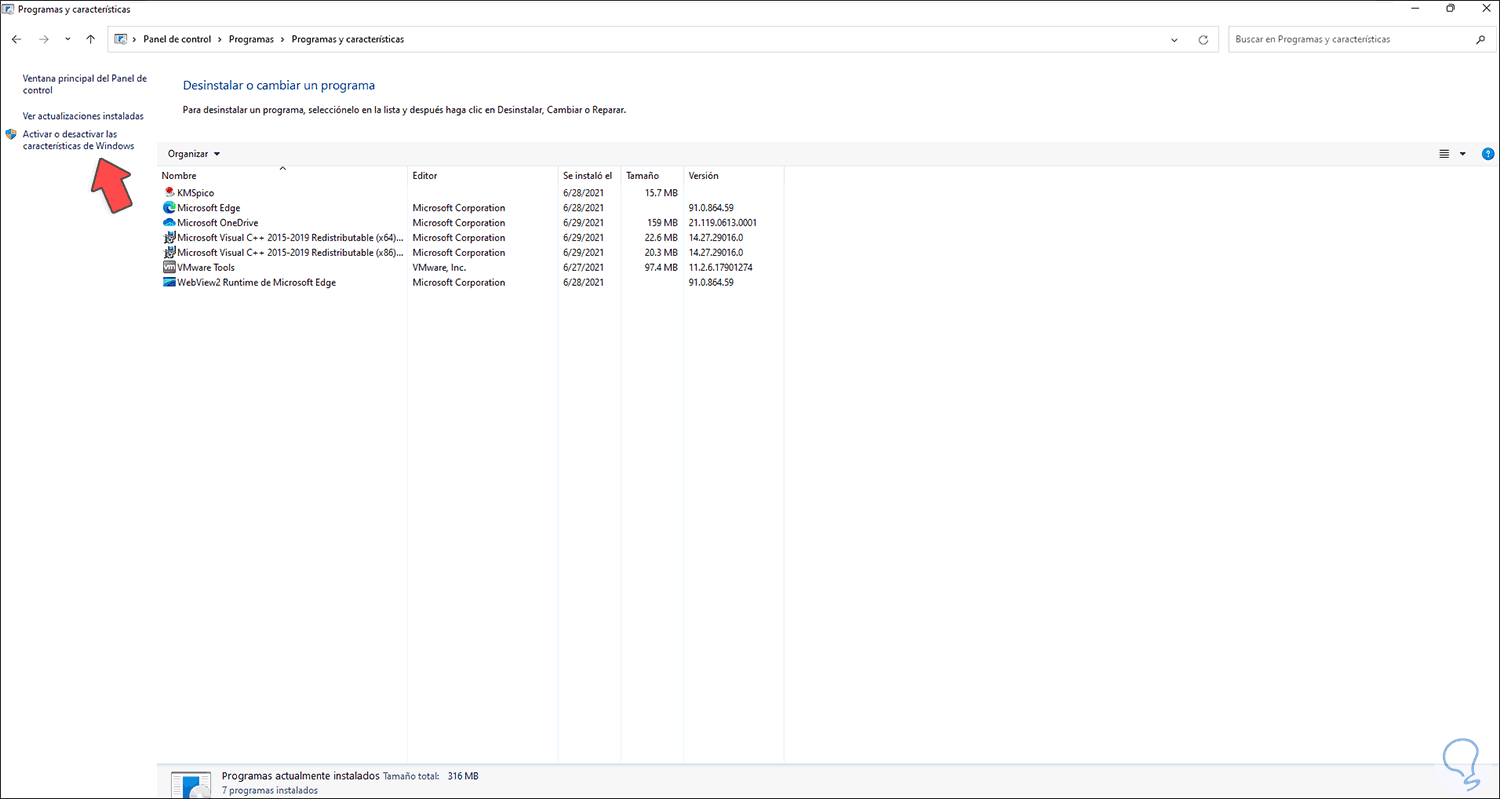Click the Programas y características breadcrumb

point(348,40)
